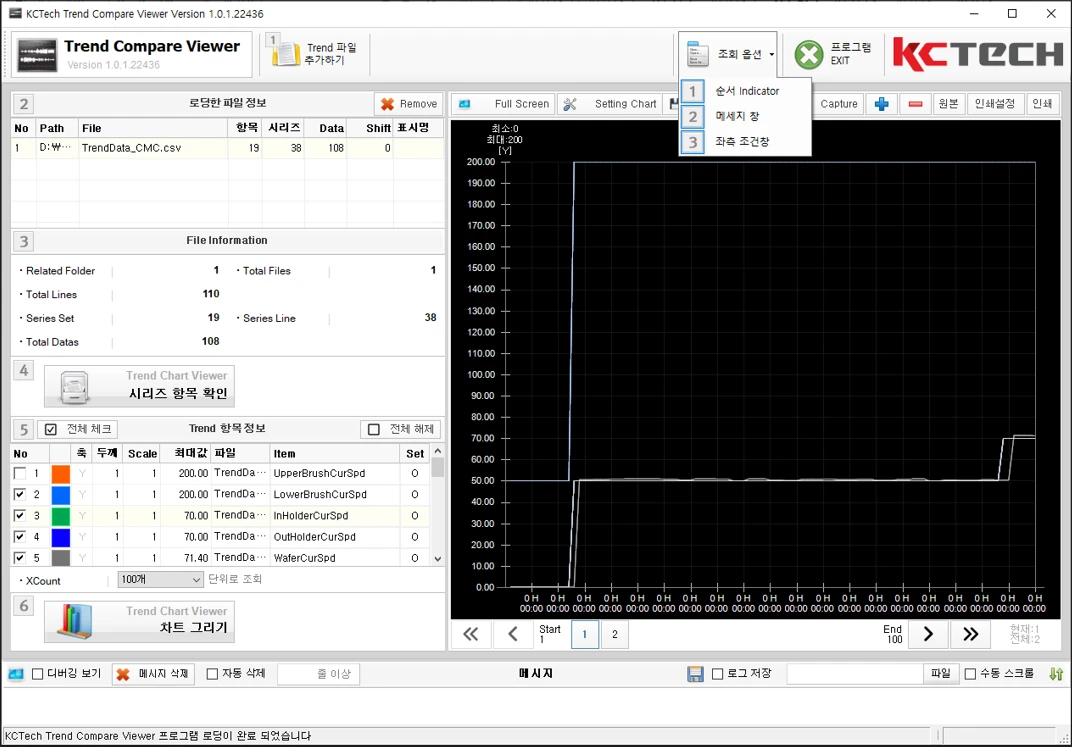Click the Trend file add icon
This screenshot has height=747, width=1072.
coord(286,54)
